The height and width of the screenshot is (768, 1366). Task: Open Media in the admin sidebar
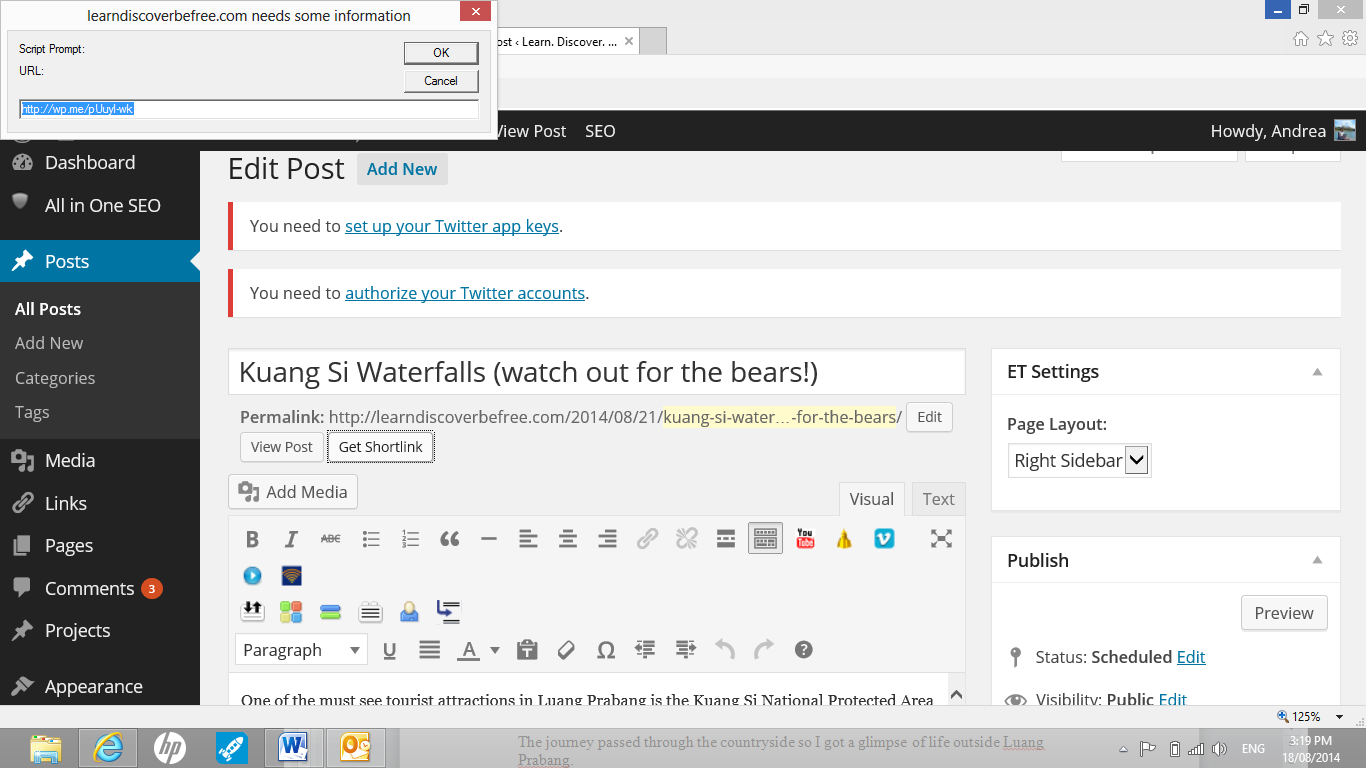(x=70, y=461)
